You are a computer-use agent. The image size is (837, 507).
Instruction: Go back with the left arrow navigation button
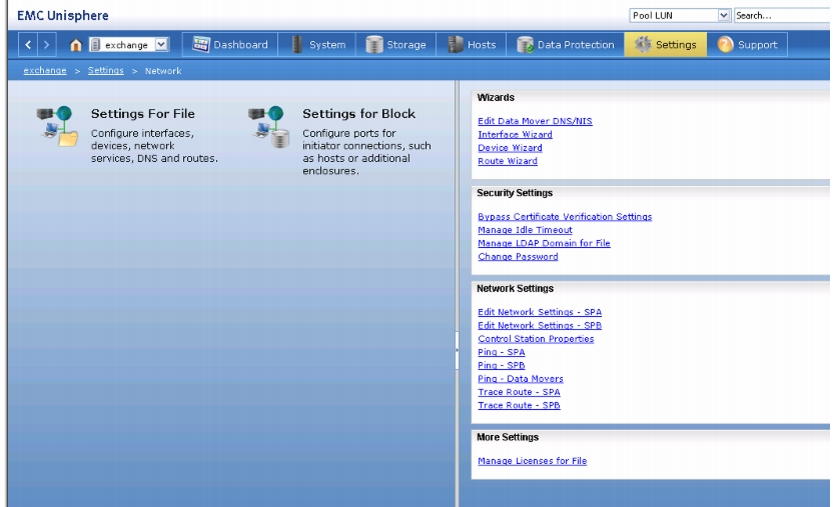pyautogui.click(x=28, y=45)
